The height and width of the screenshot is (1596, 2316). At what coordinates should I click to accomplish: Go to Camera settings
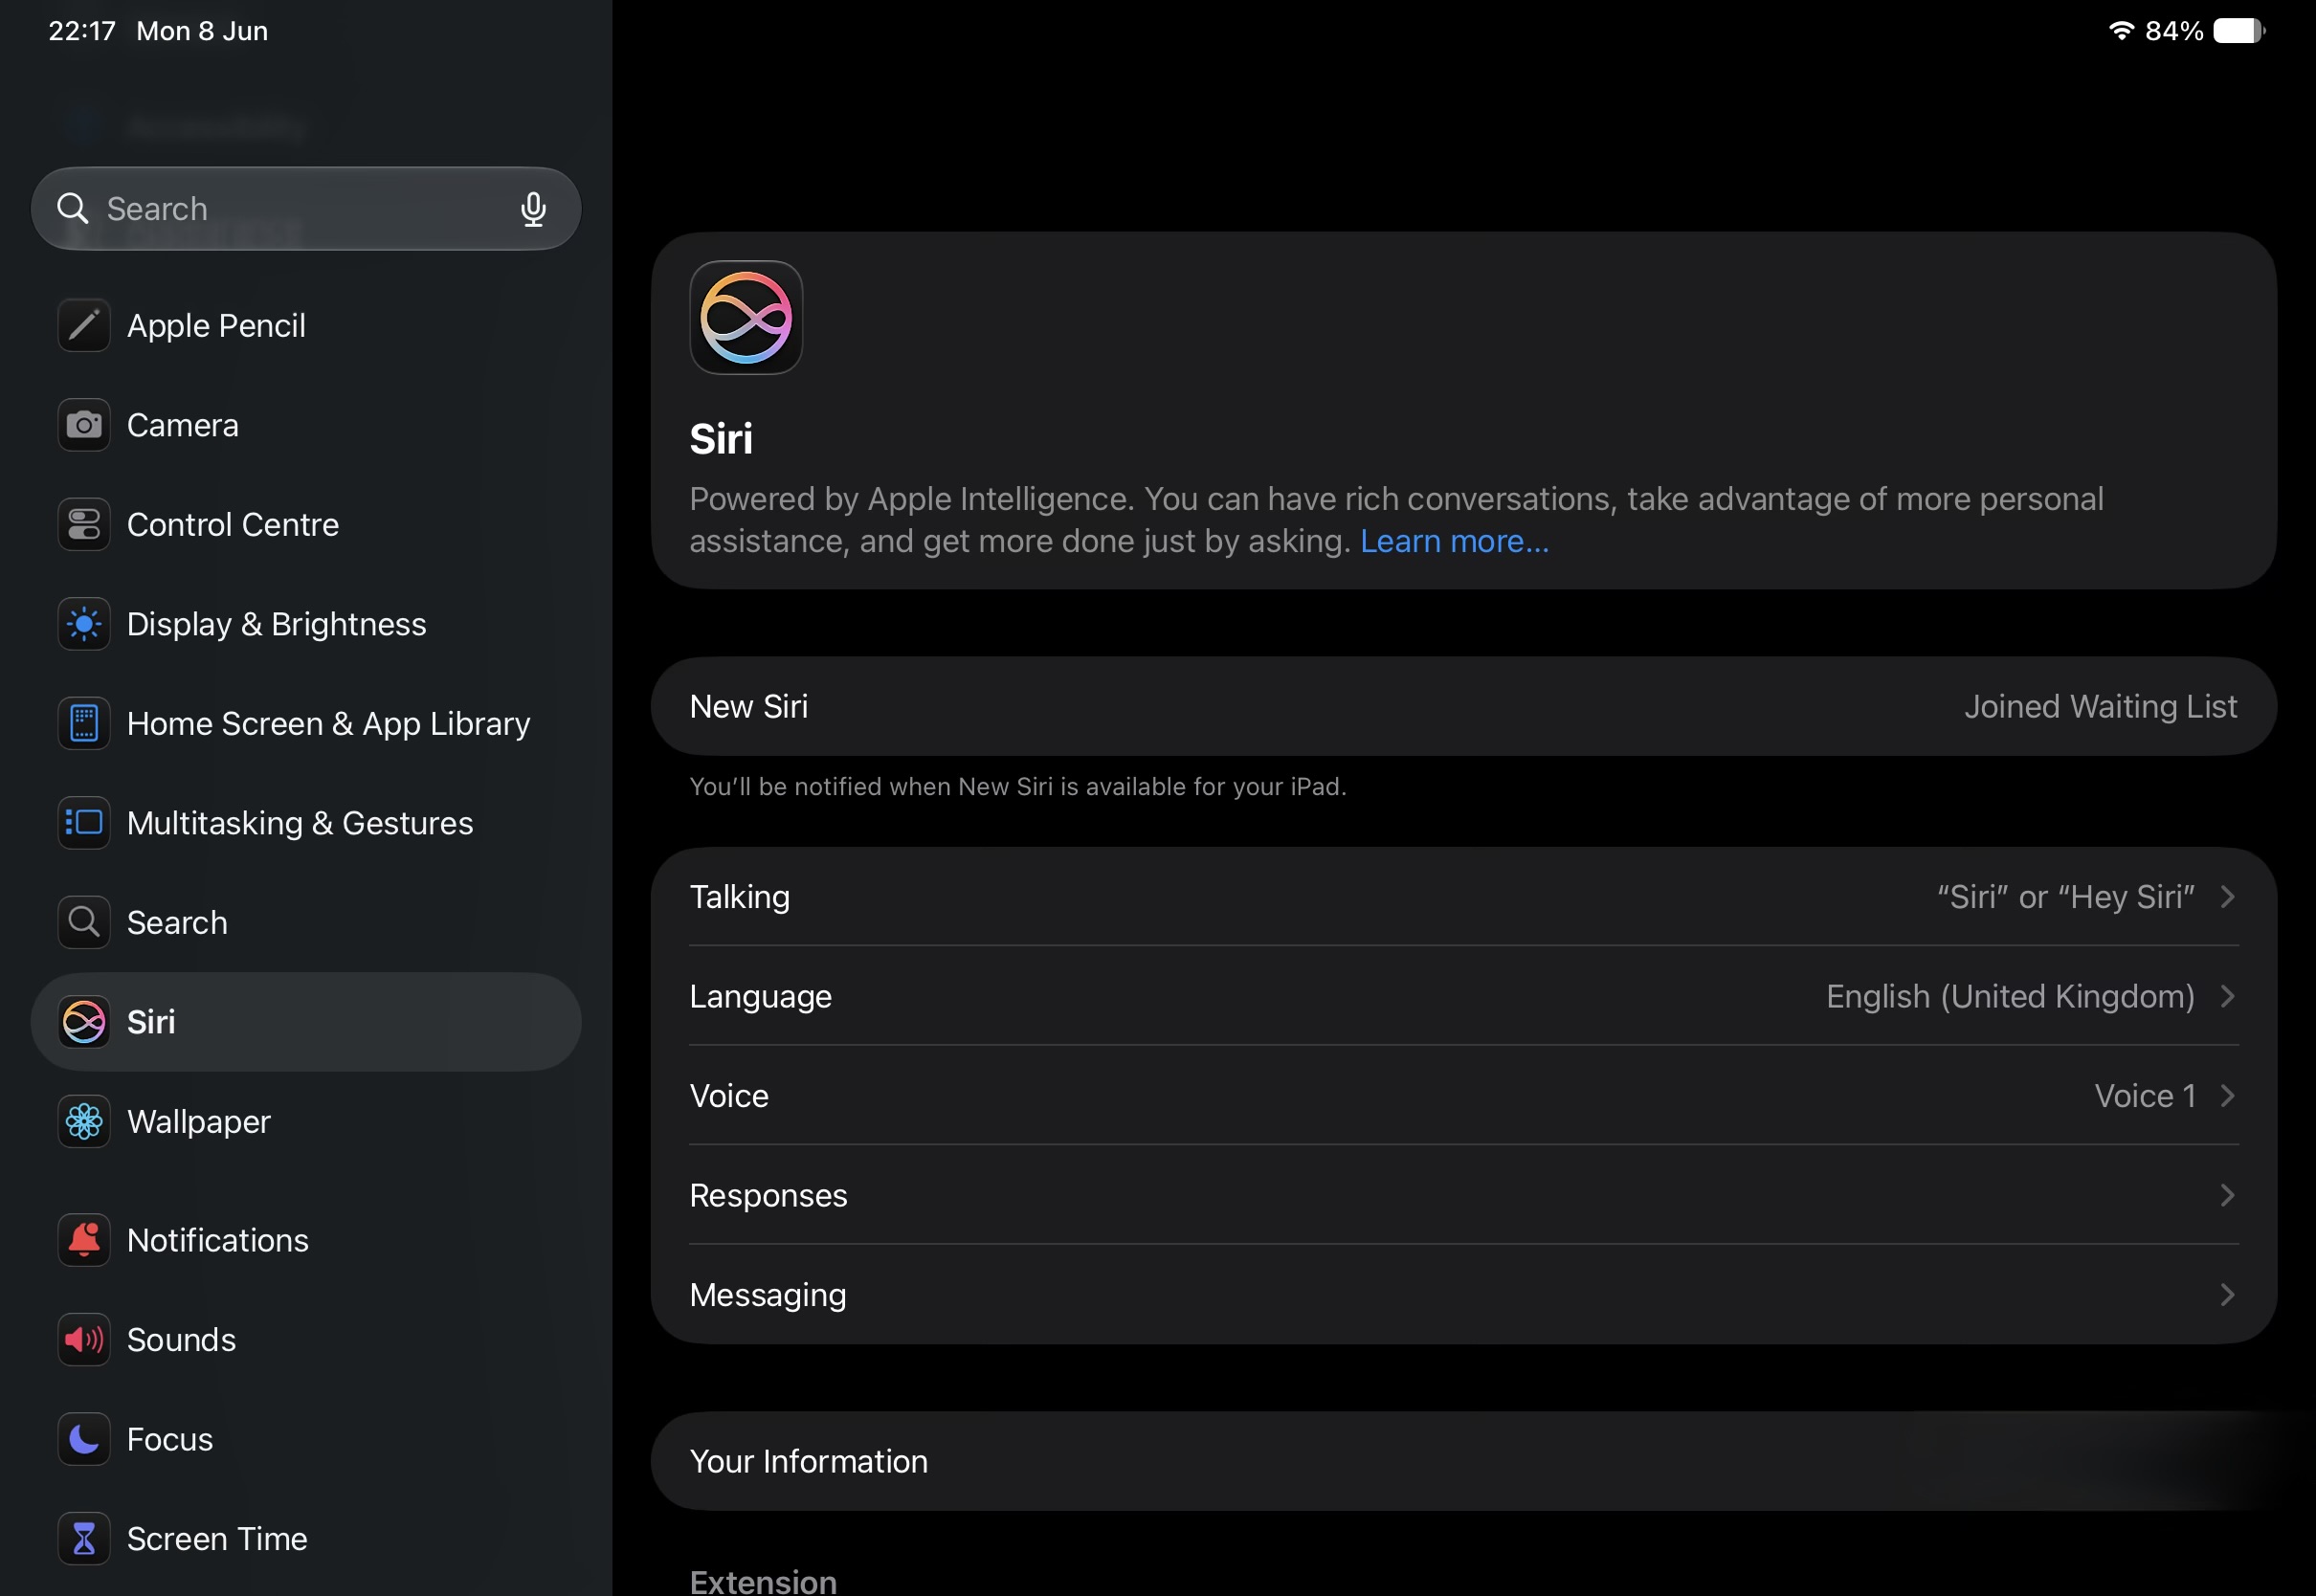pyautogui.click(x=306, y=425)
